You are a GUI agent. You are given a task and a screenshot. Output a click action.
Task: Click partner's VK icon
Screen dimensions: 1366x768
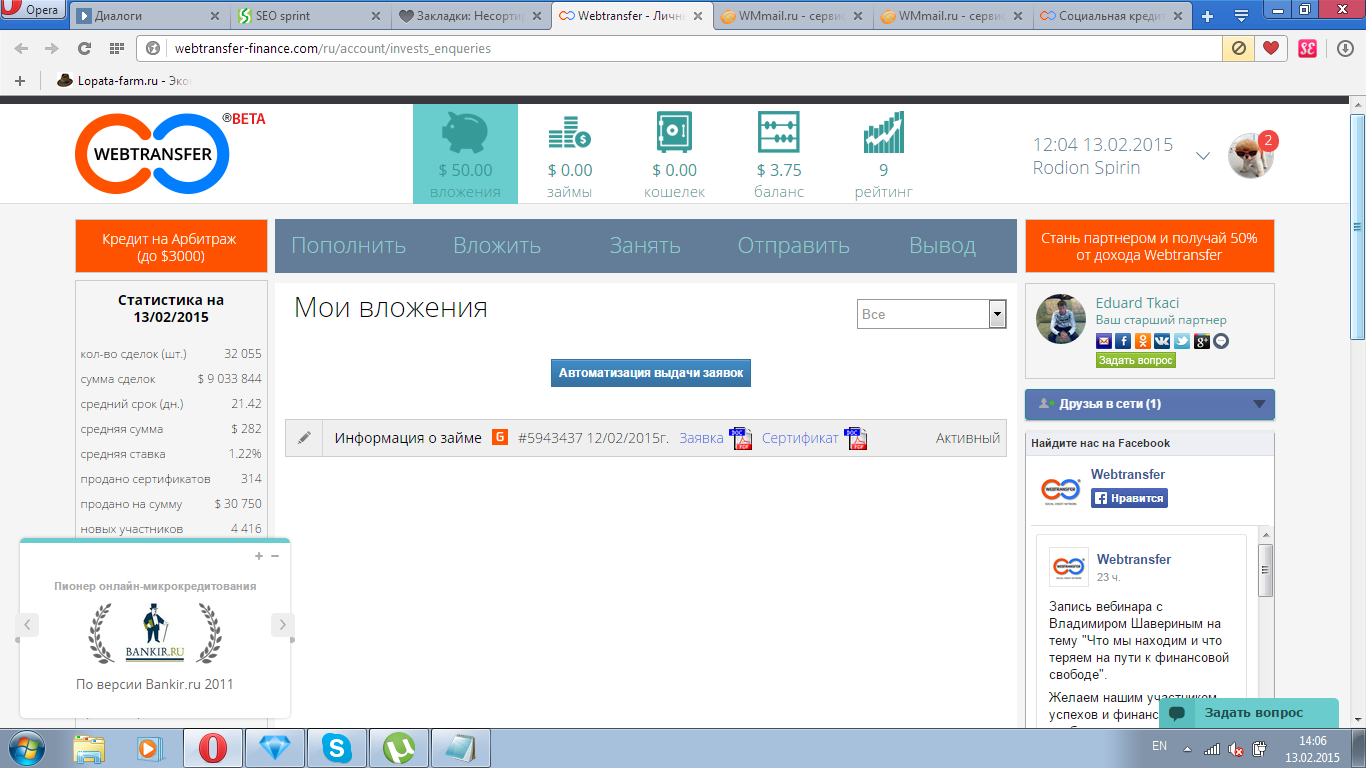tap(1162, 341)
